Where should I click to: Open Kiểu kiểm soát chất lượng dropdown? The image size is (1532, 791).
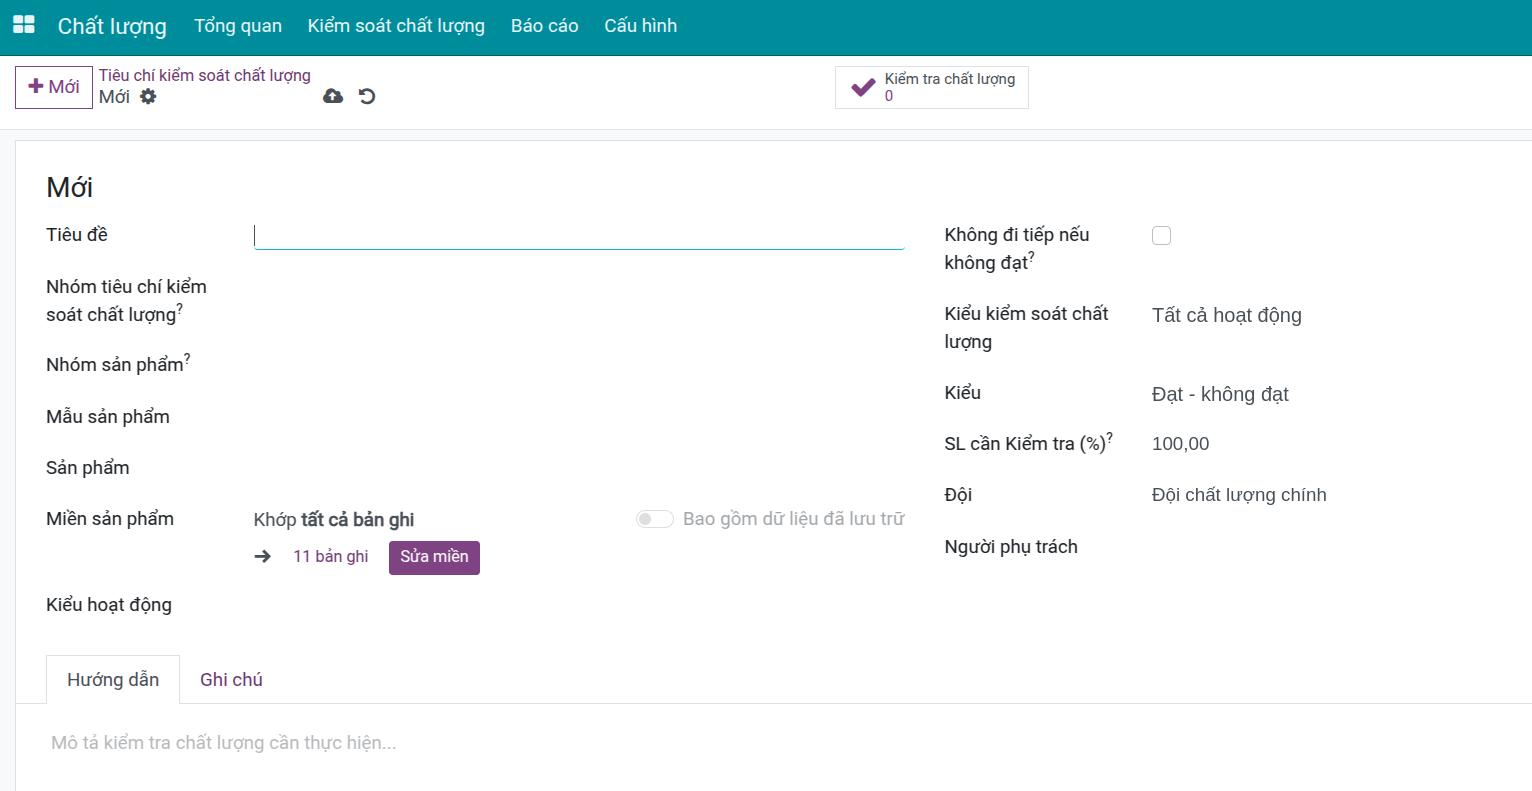(1325, 316)
